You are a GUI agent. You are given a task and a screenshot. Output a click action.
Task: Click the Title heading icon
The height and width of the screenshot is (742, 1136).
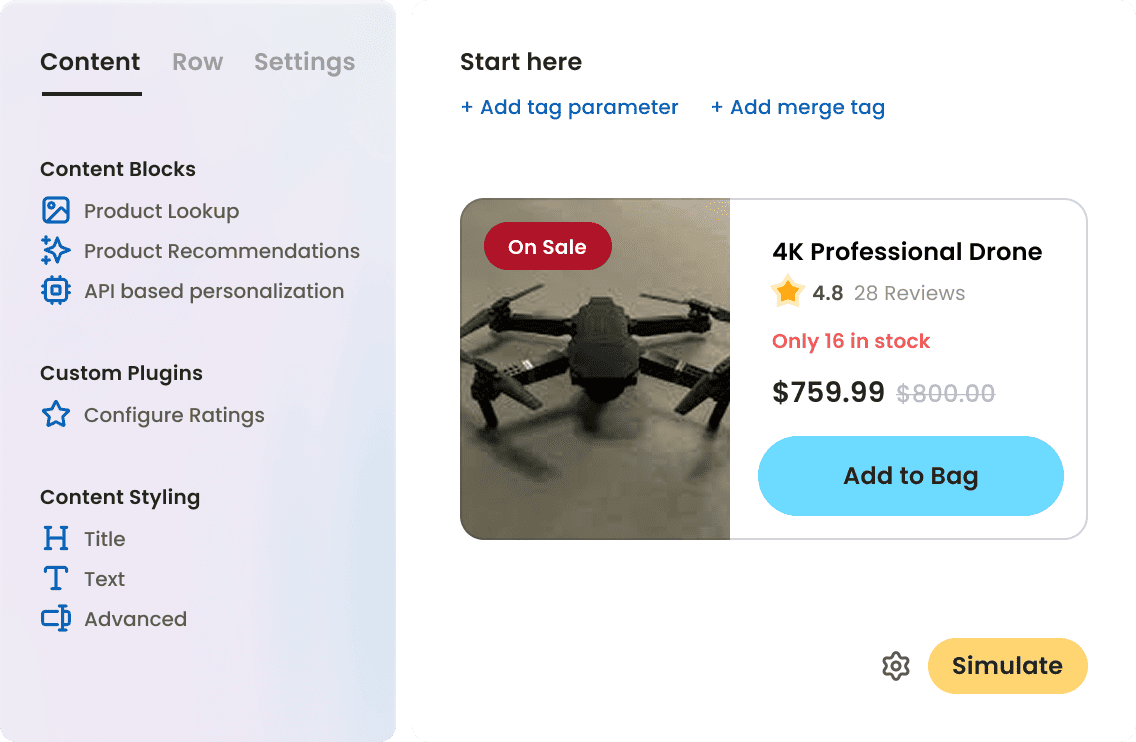pyautogui.click(x=56, y=539)
